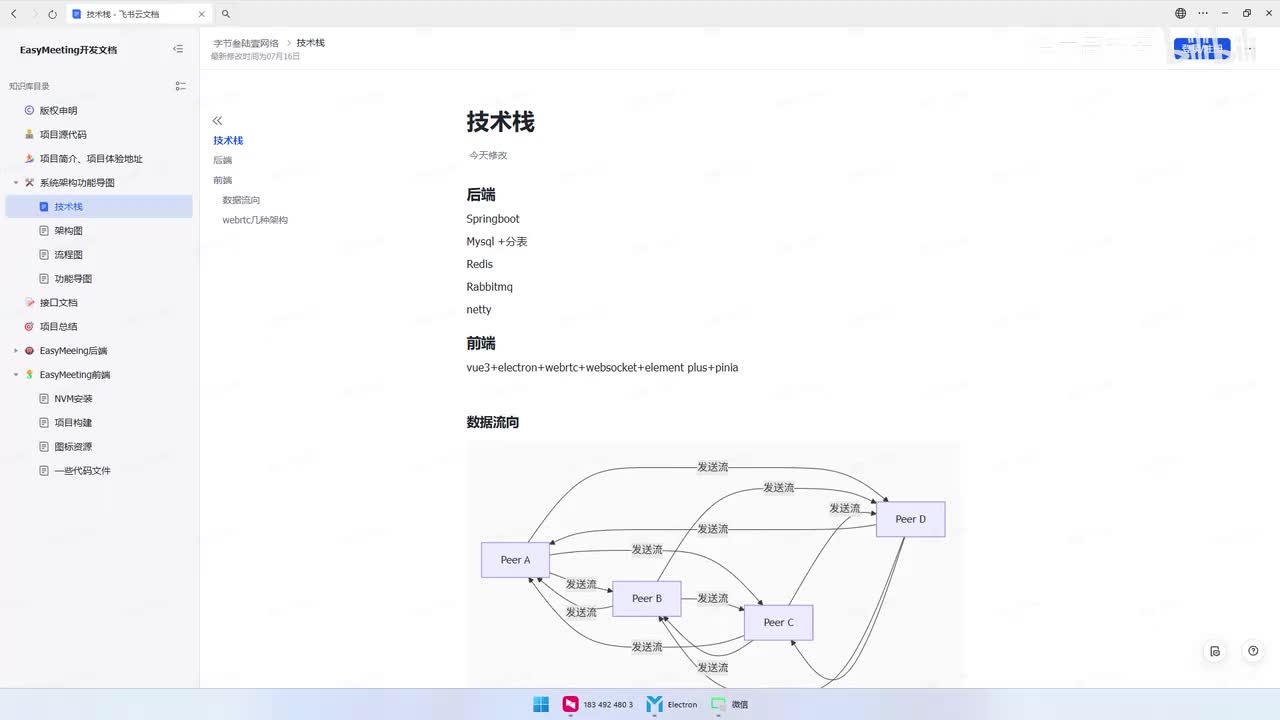Click the 项目总结 target icon
Screen dimensions: 1280x720
pyautogui.click(x=29, y=327)
